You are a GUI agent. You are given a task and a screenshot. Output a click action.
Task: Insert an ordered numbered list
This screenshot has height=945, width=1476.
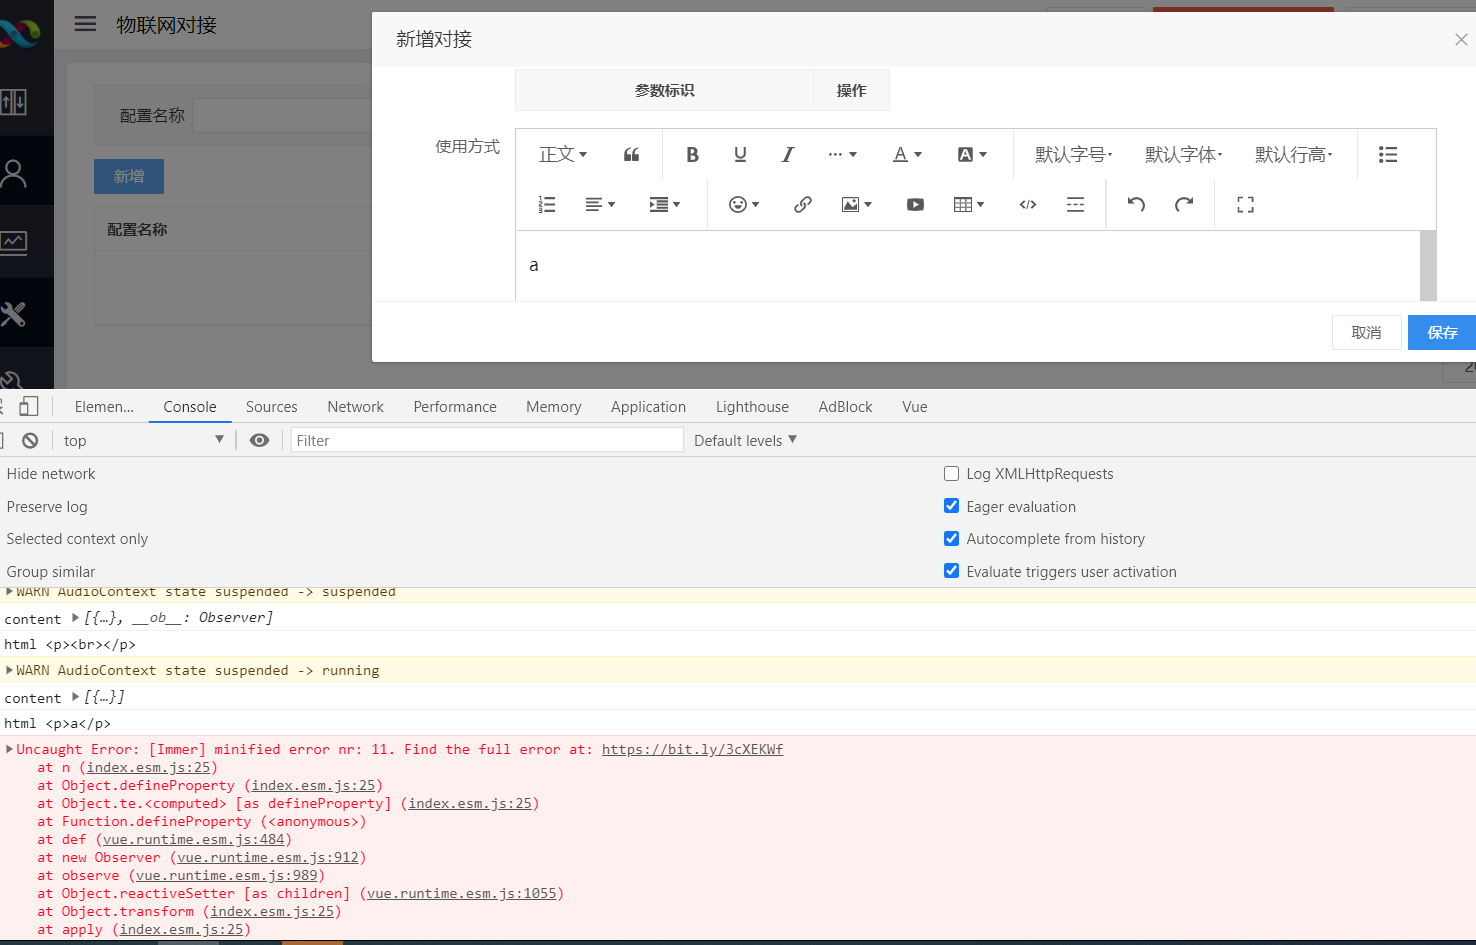547,205
